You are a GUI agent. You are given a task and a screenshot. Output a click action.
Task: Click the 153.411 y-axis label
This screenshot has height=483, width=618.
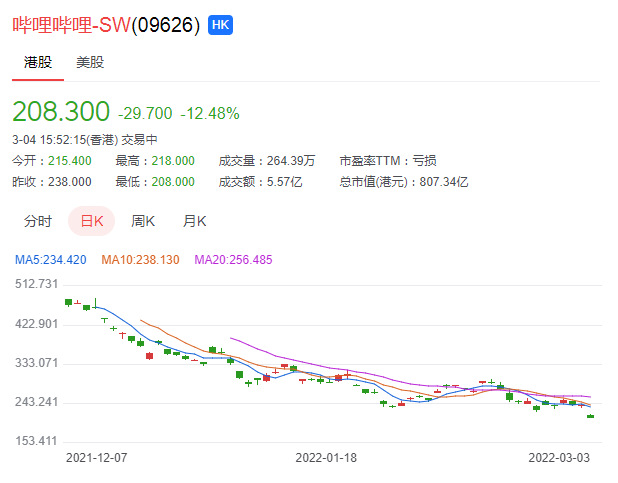(36, 441)
